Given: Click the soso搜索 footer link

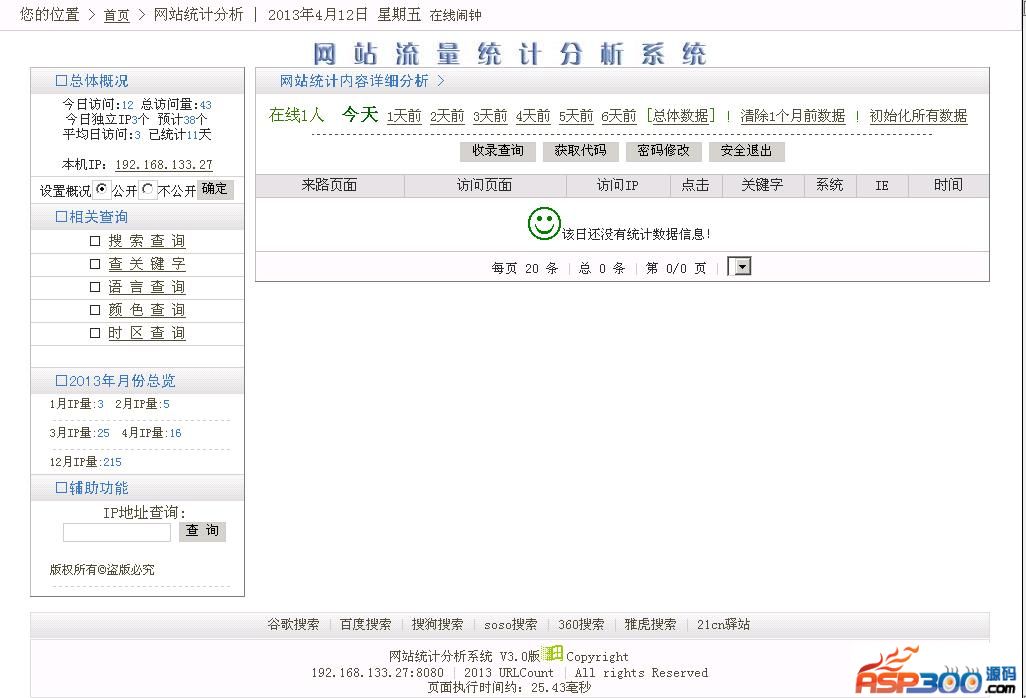Looking at the screenshot, I should [x=510, y=625].
